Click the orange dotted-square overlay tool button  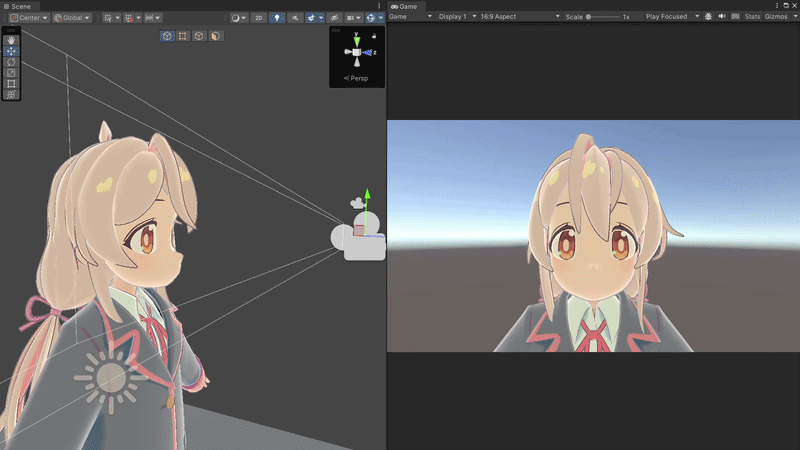click(x=183, y=36)
